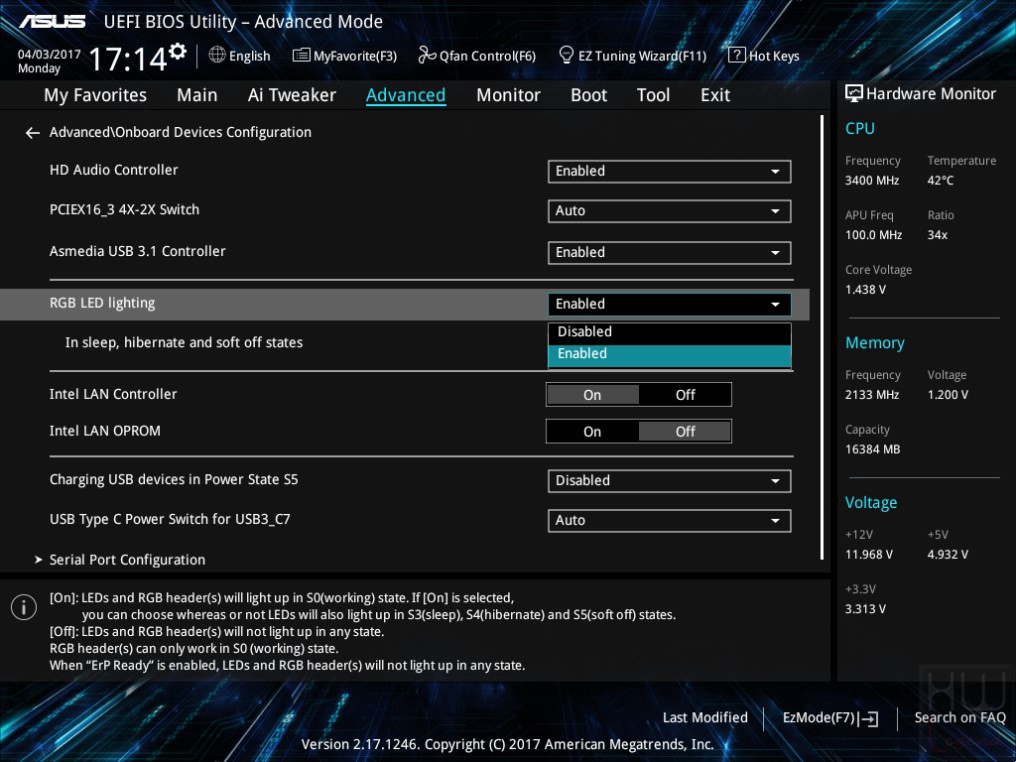The height and width of the screenshot is (762, 1016).
Task: Open the Charging USB devices S5 dropdown
Action: [669, 481]
